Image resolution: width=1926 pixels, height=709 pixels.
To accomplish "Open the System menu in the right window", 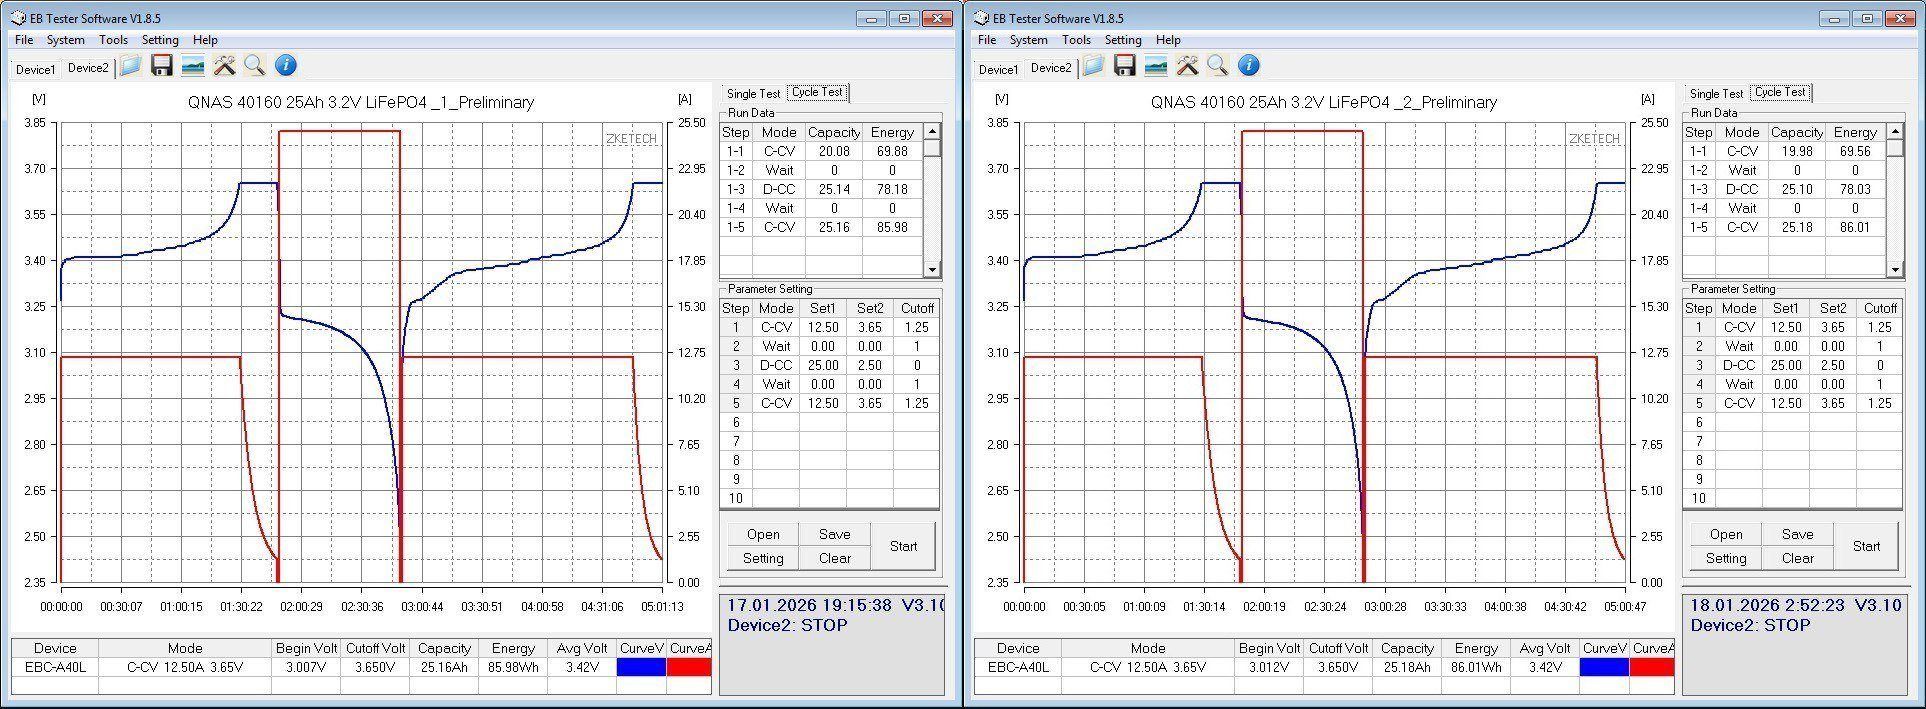I will 1028,40.
